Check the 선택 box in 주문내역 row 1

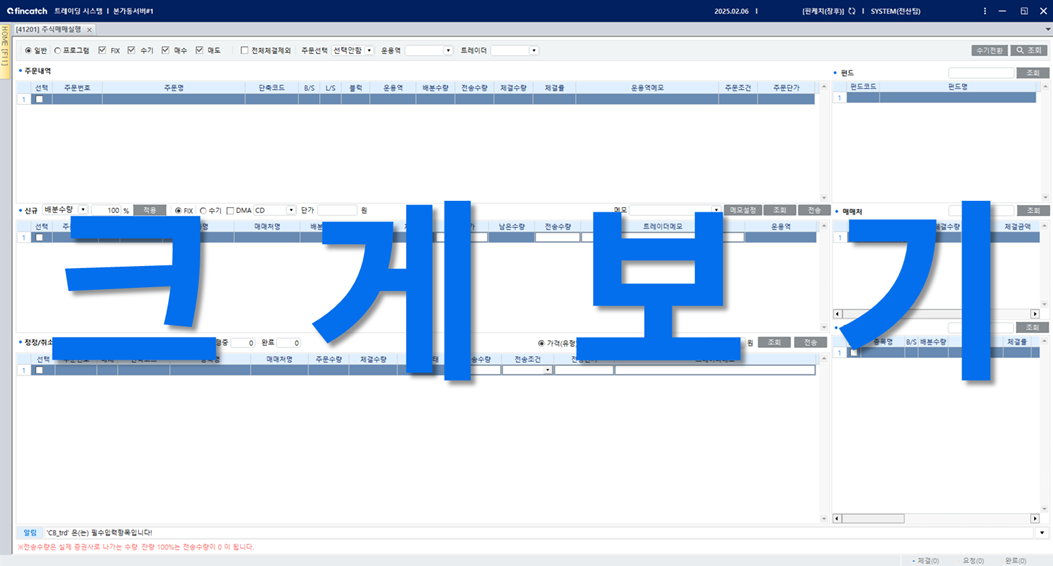tap(39, 99)
